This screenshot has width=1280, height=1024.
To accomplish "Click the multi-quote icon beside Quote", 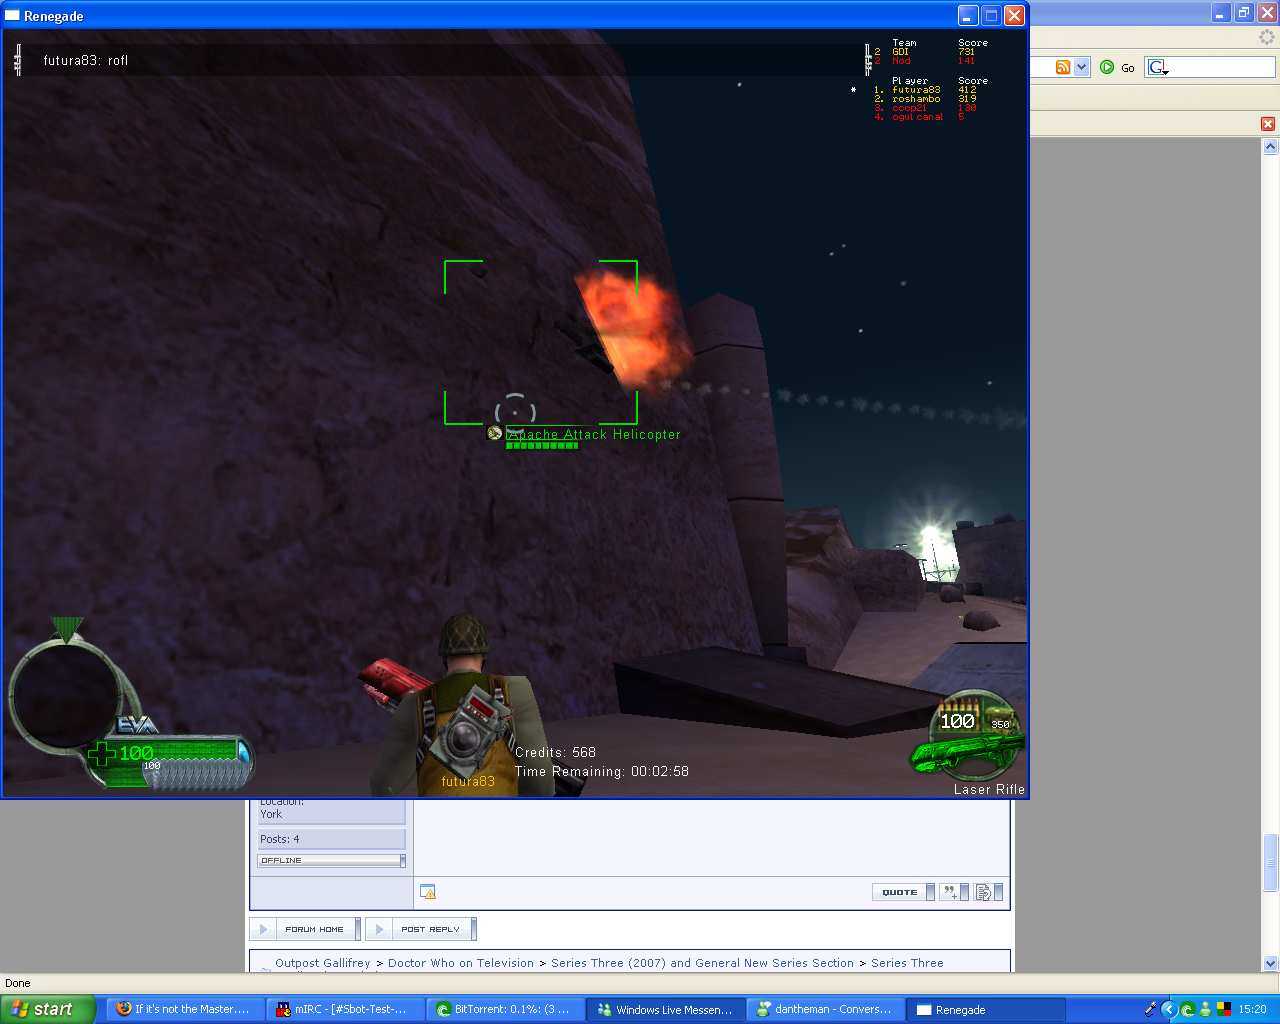I will pyautogui.click(x=950, y=892).
